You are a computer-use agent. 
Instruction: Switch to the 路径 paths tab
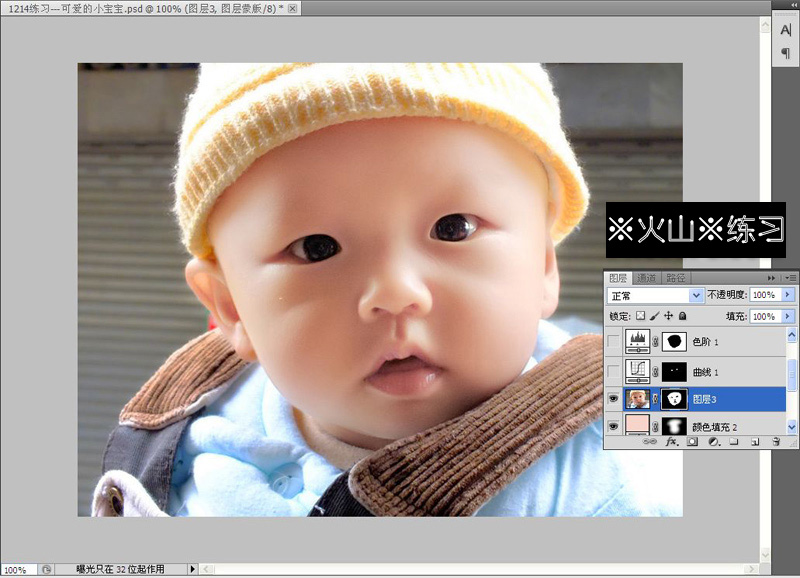coord(678,277)
